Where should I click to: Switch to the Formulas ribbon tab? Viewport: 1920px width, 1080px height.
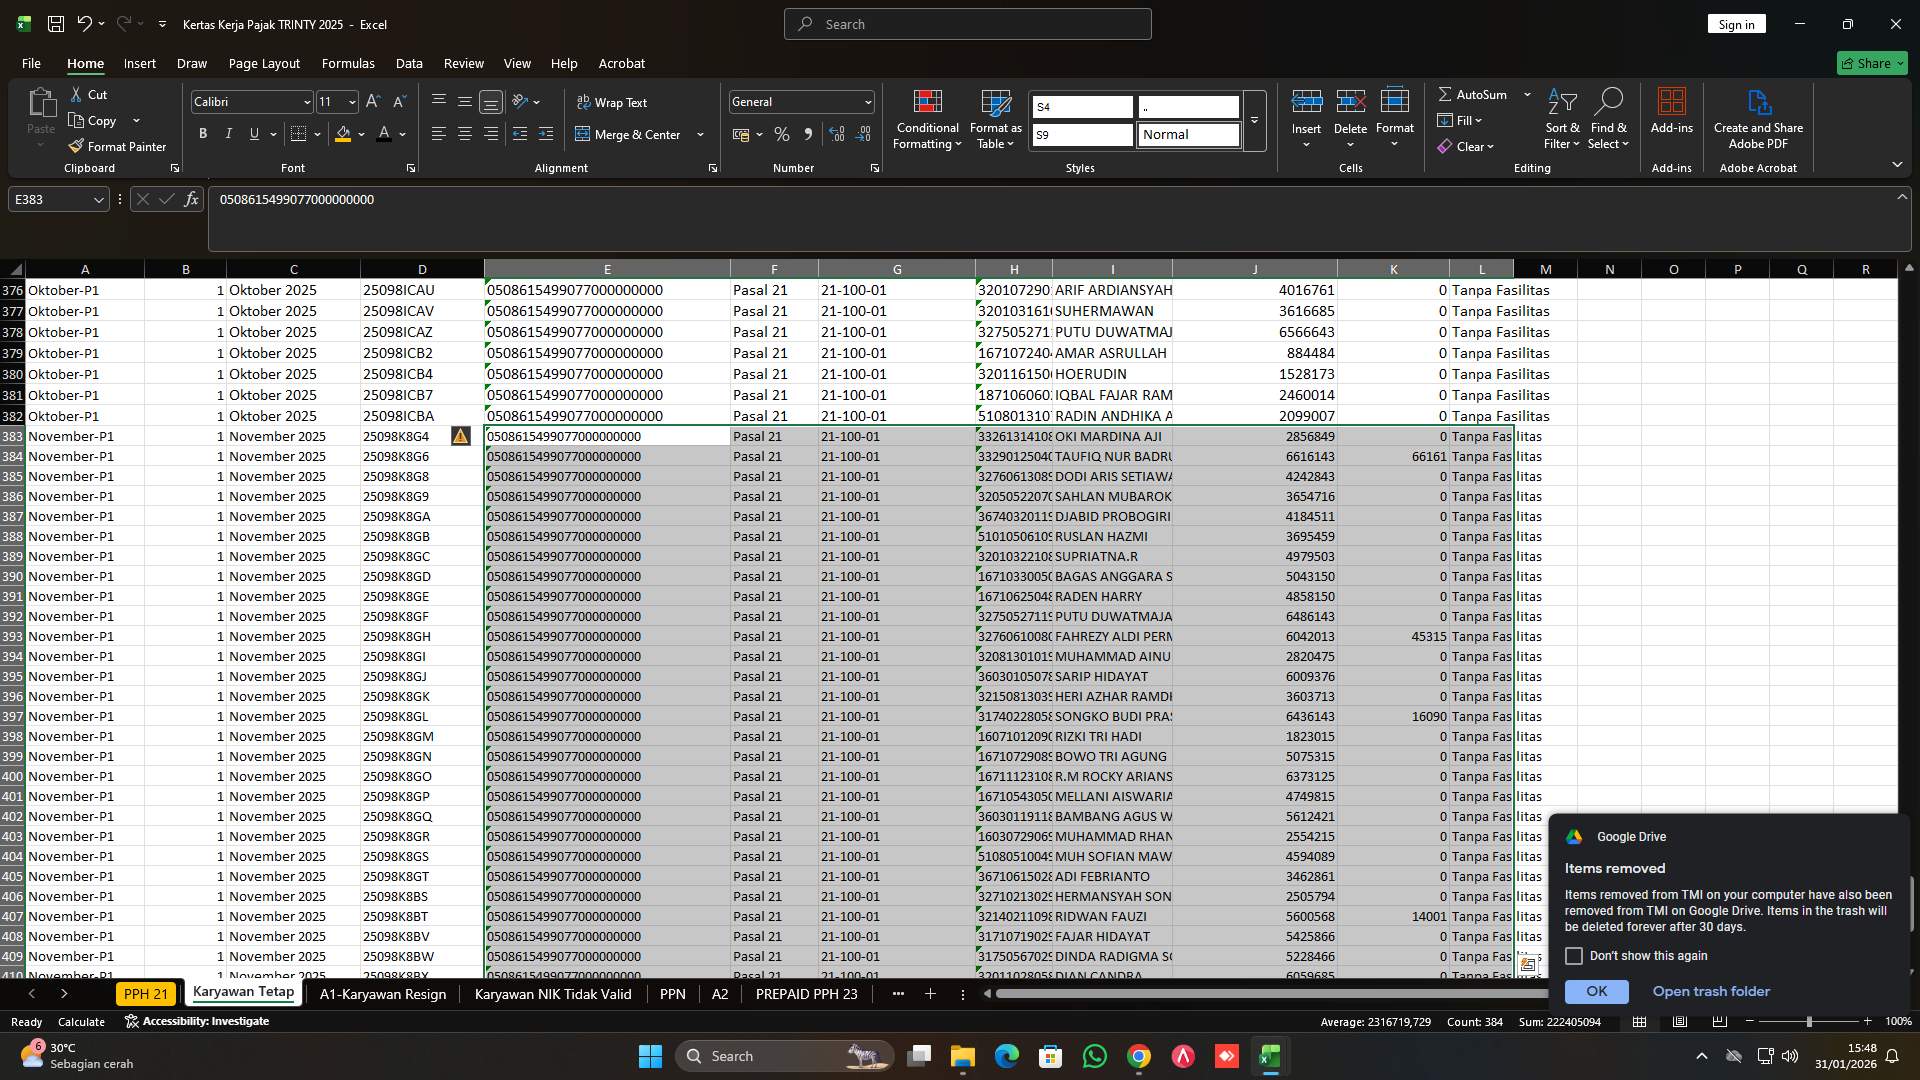tap(347, 63)
